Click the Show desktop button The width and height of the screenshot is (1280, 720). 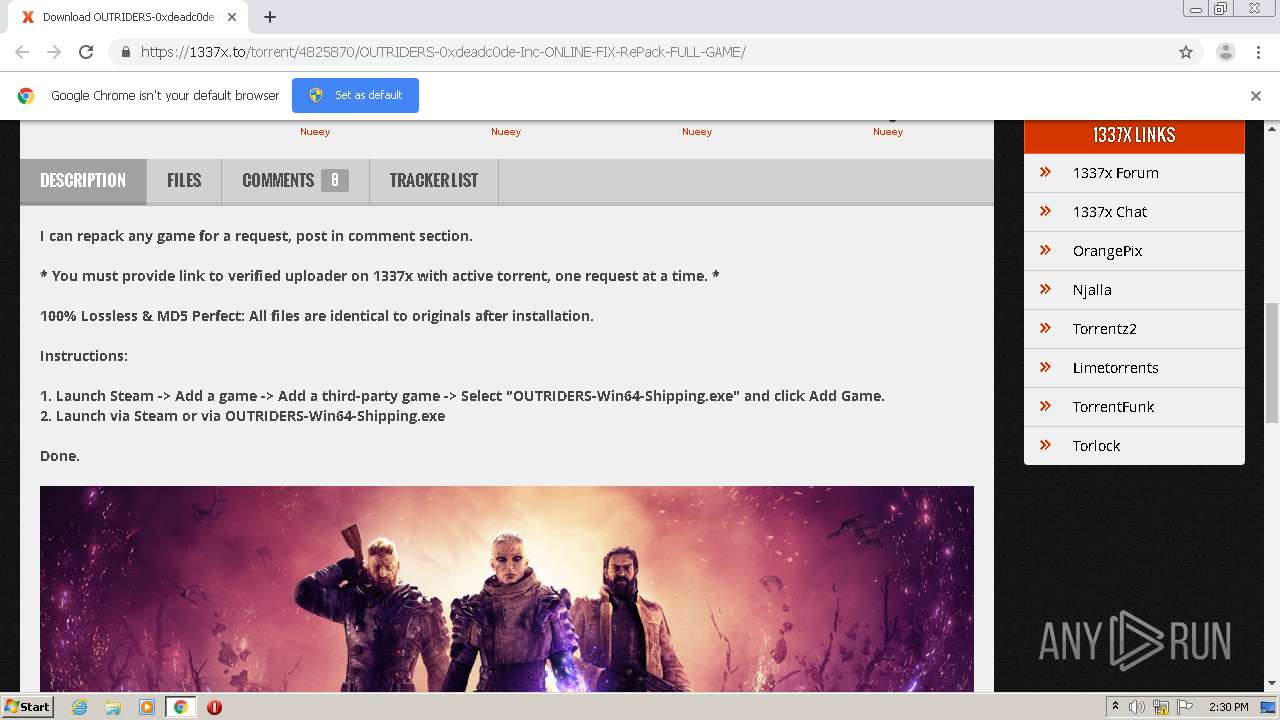[1269, 707]
